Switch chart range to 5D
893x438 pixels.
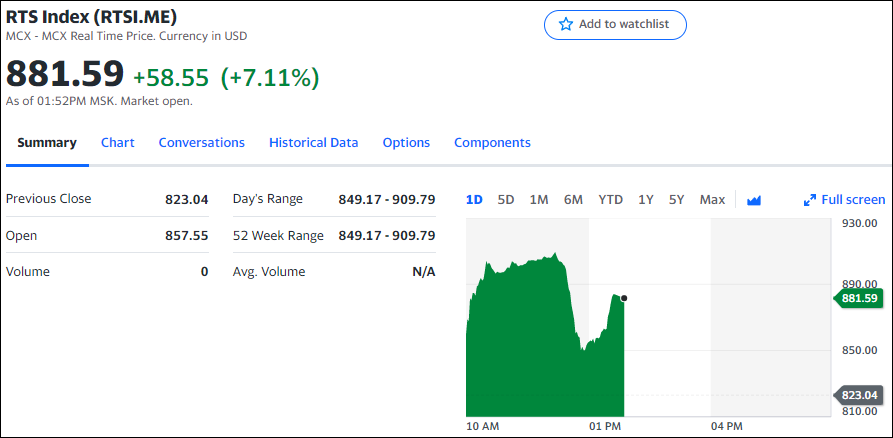(506, 200)
